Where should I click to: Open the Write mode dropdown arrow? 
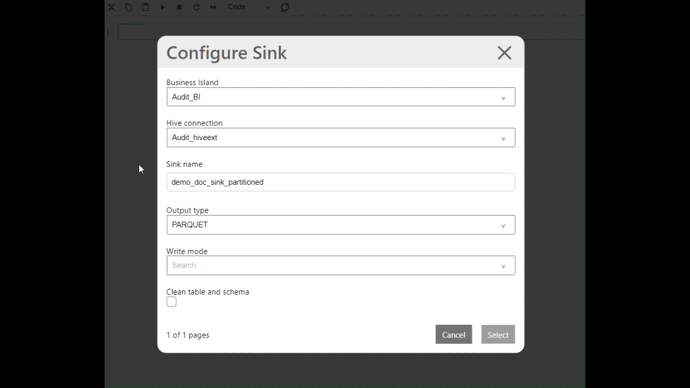pyautogui.click(x=503, y=266)
